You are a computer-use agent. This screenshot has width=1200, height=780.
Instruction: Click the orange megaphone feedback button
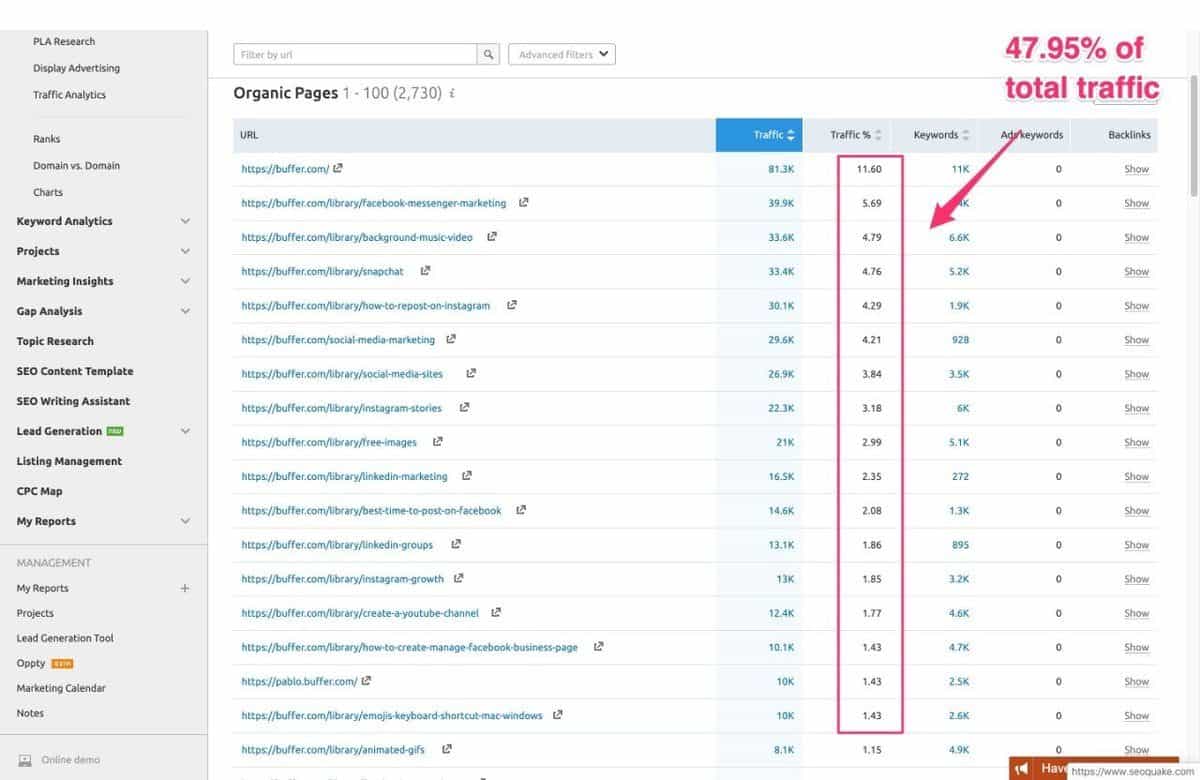tap(1022, 768)
